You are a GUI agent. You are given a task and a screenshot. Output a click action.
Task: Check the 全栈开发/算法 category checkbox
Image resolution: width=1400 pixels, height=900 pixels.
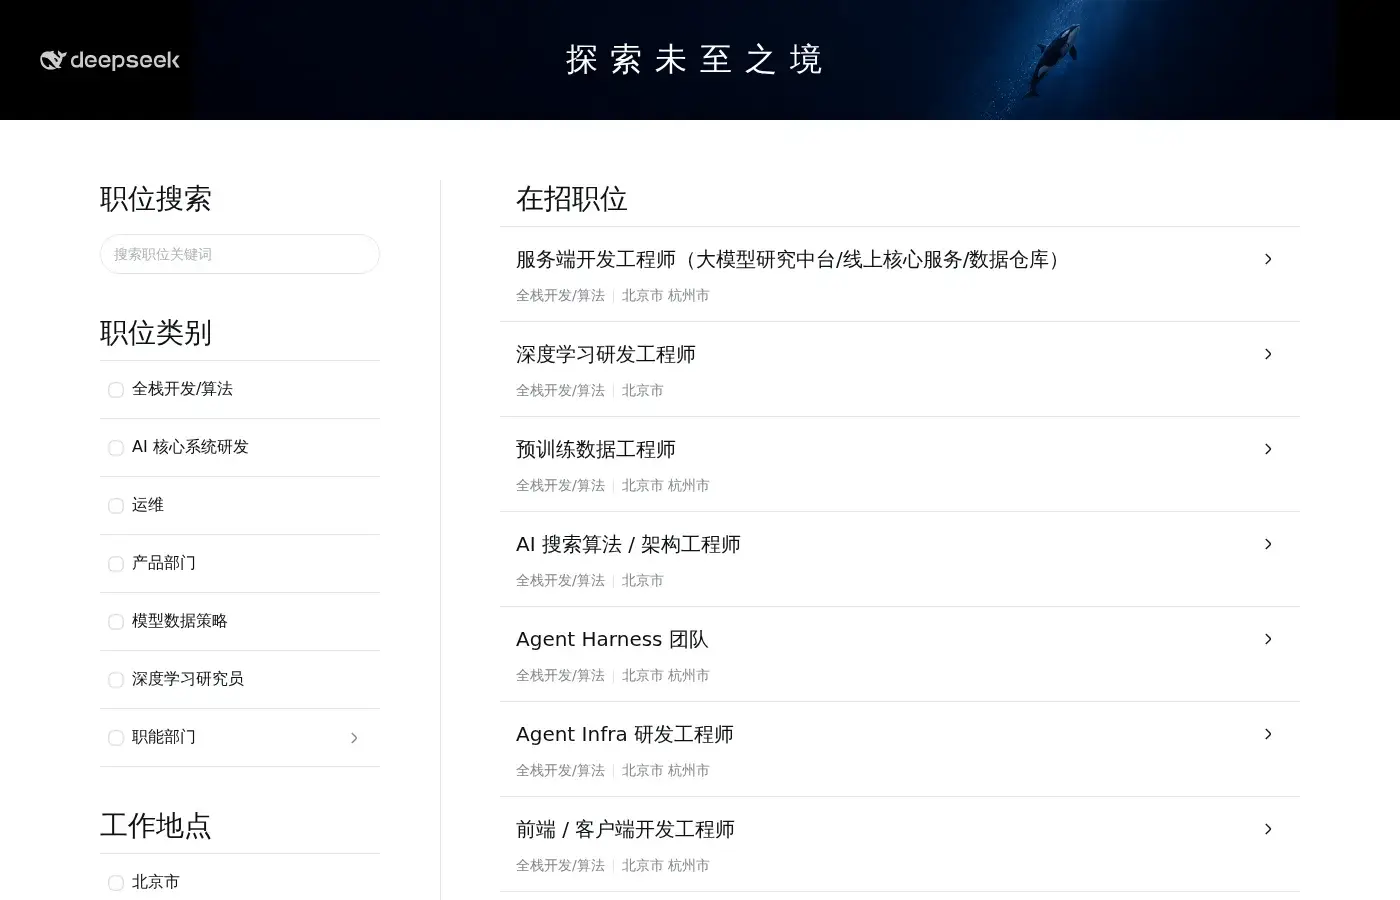tap(116, 390)
